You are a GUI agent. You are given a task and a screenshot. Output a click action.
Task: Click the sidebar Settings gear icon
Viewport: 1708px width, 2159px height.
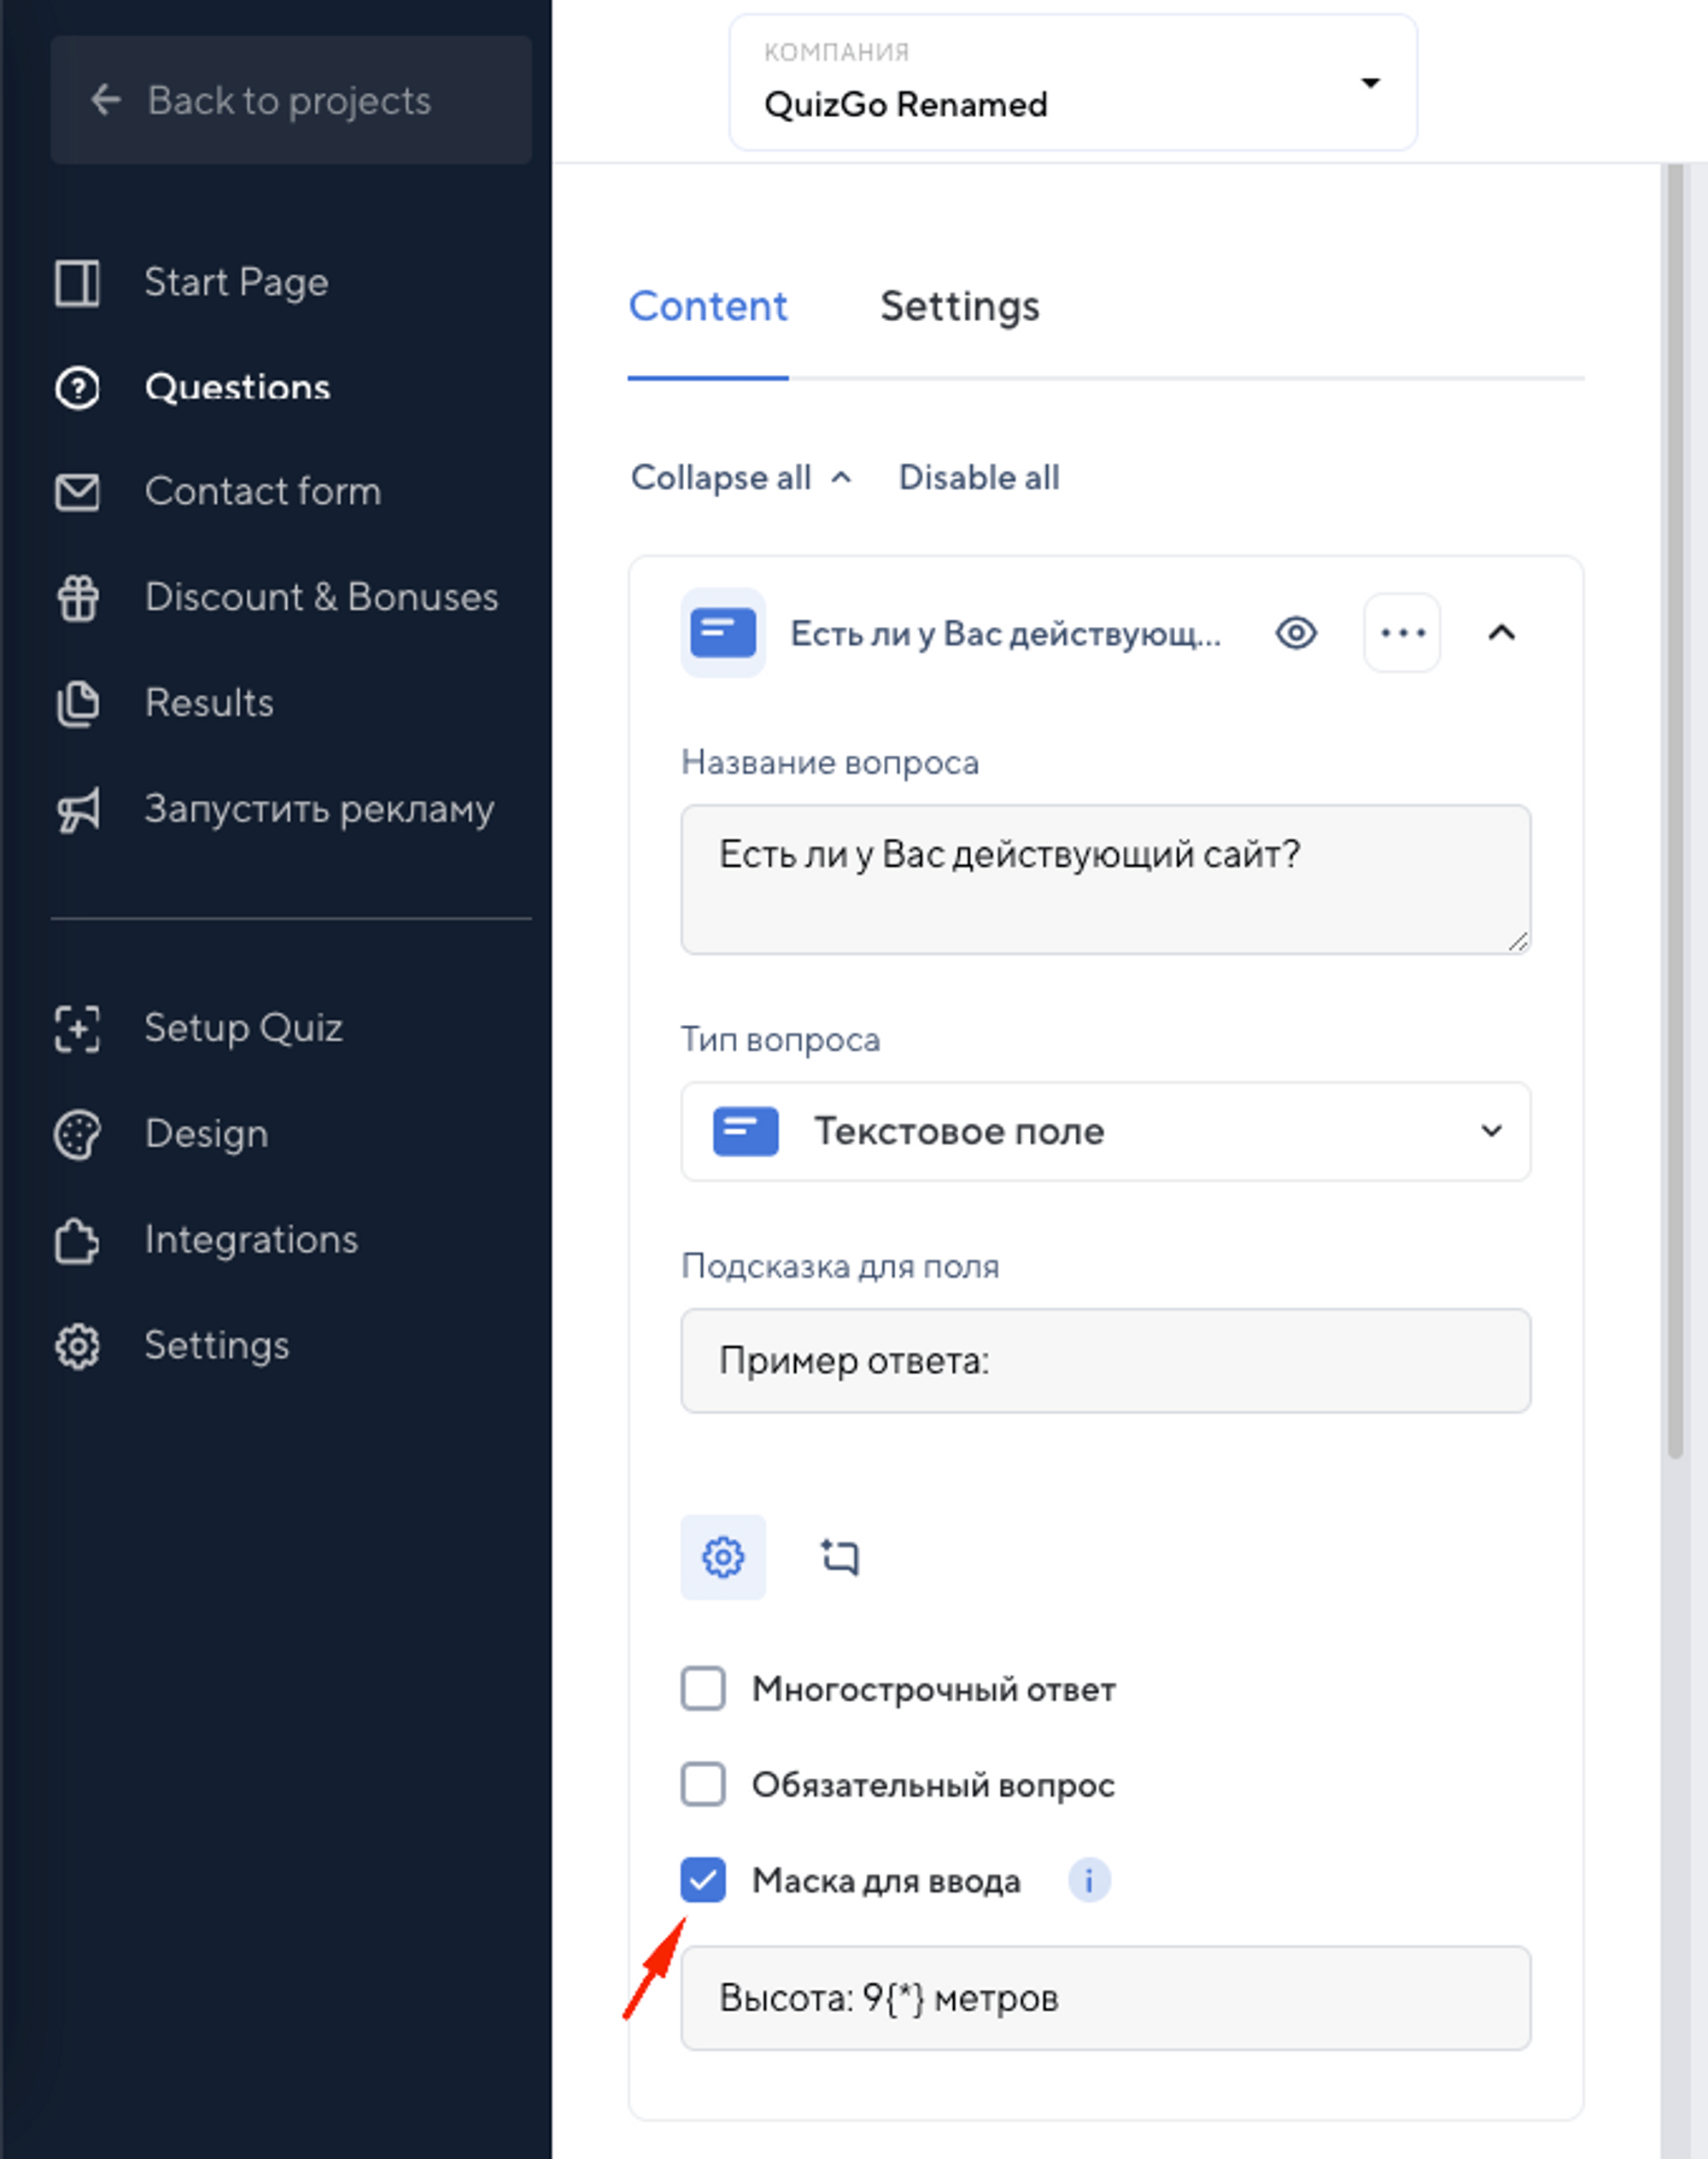tap(77, 1347)
